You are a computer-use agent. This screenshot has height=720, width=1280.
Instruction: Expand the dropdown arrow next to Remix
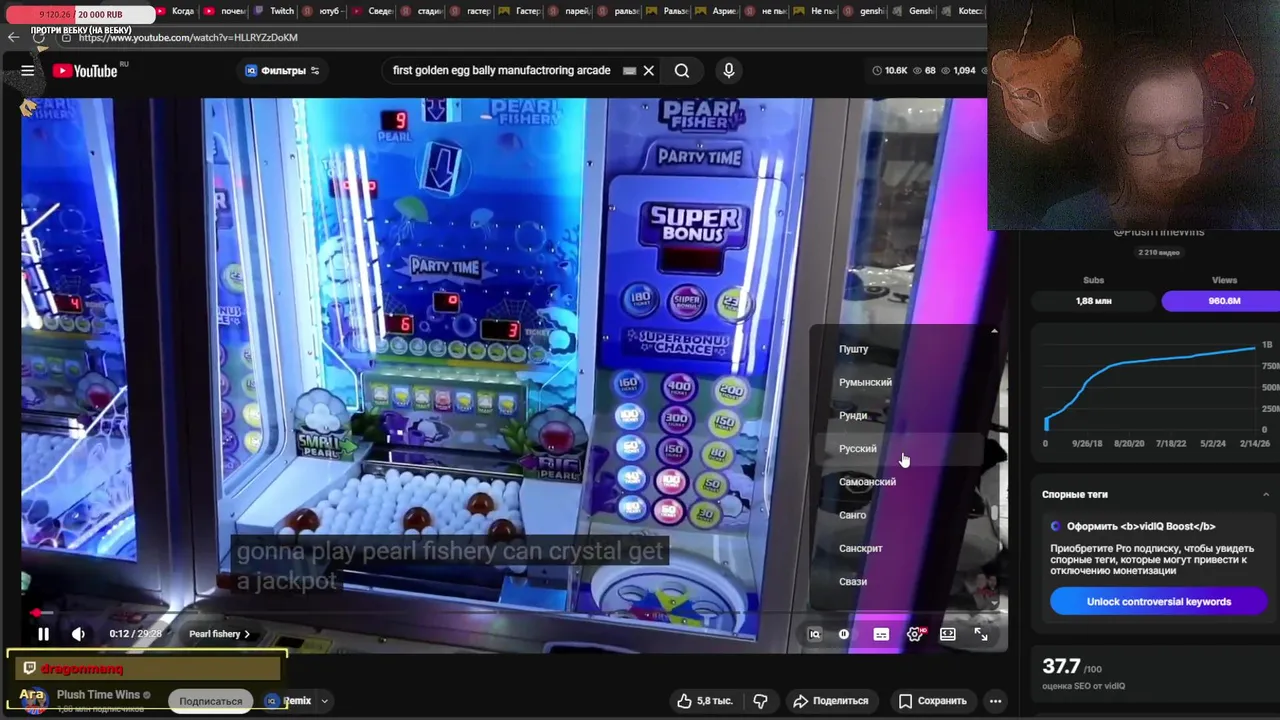click(x=324, y=701)
